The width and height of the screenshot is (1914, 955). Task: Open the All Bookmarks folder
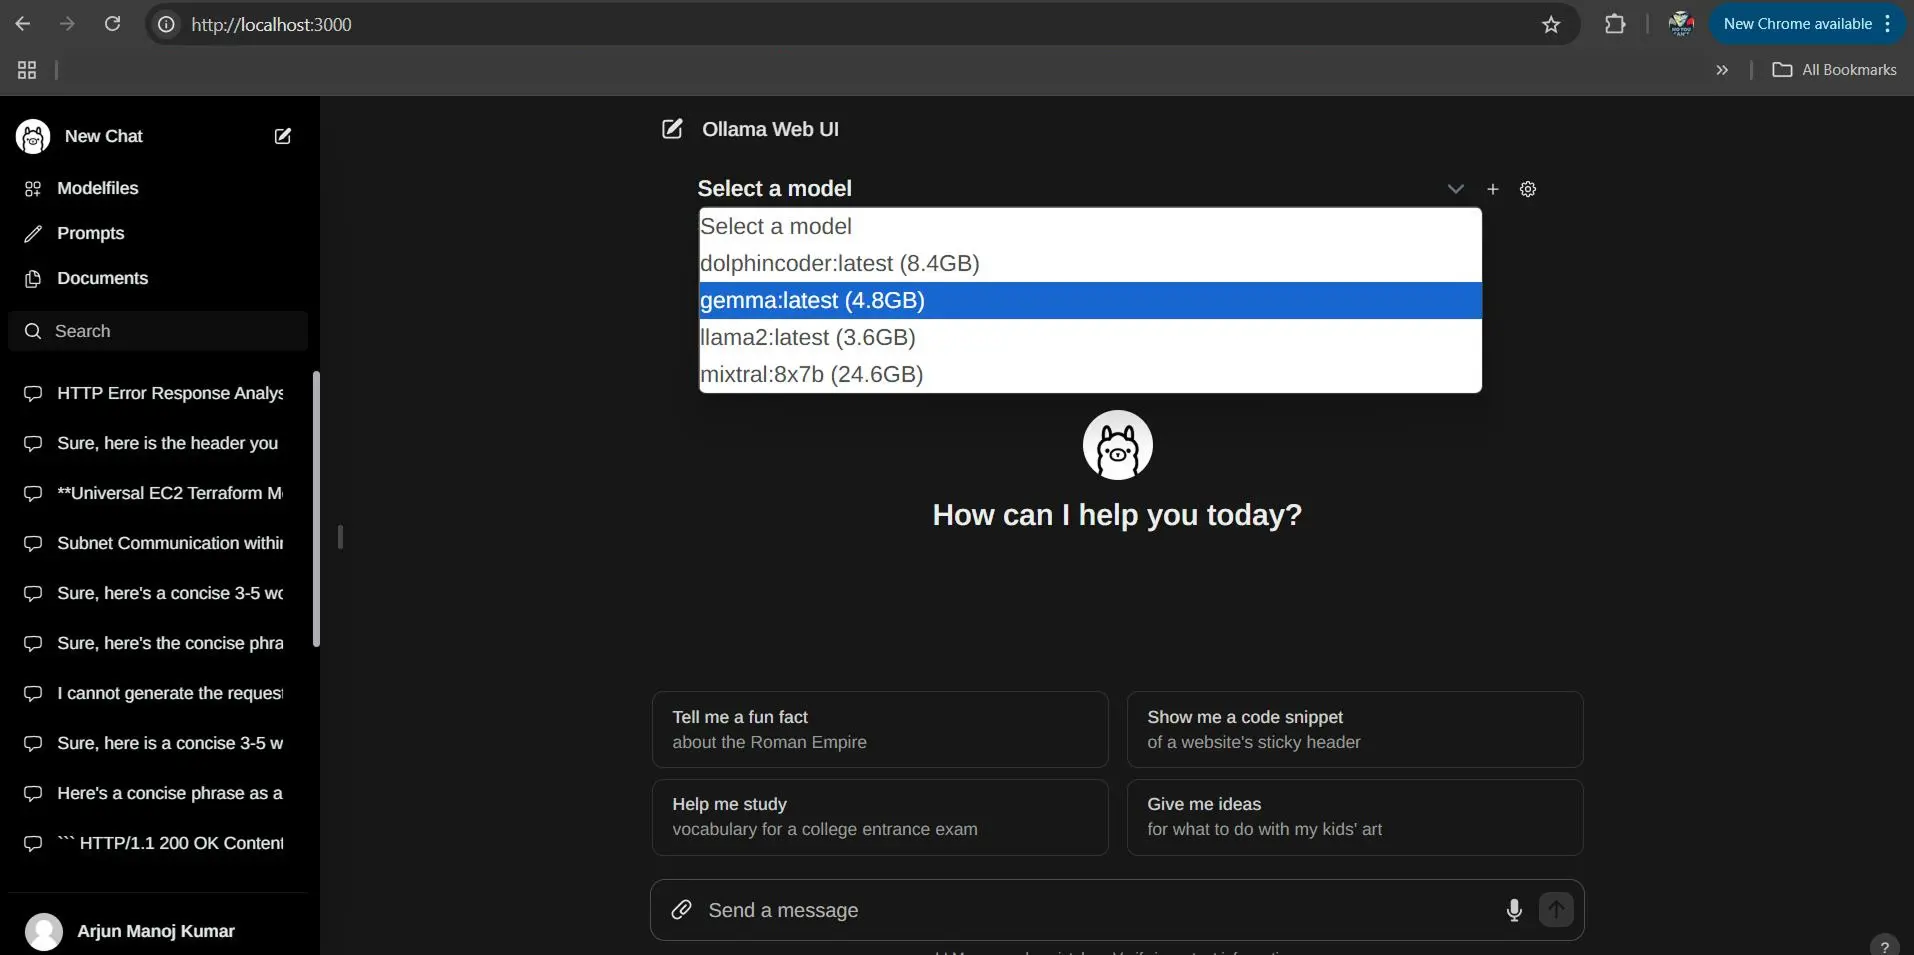pyautogui.click(x=1835, y=70)
